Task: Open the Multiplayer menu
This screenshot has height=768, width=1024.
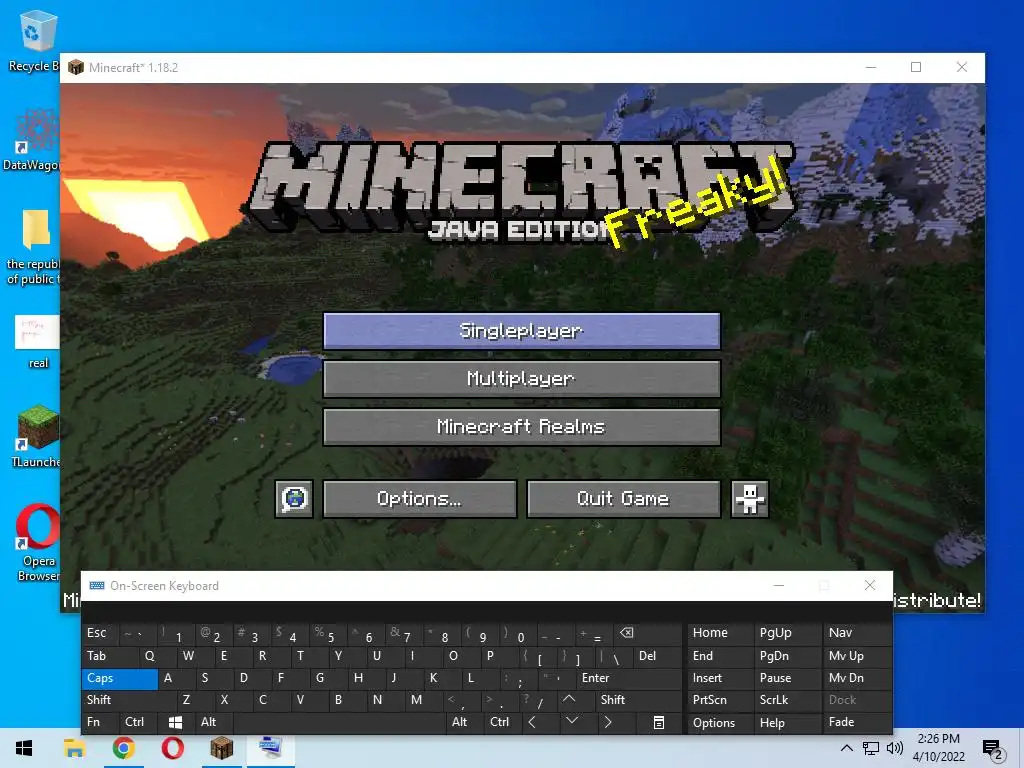Action: (522, 379)
